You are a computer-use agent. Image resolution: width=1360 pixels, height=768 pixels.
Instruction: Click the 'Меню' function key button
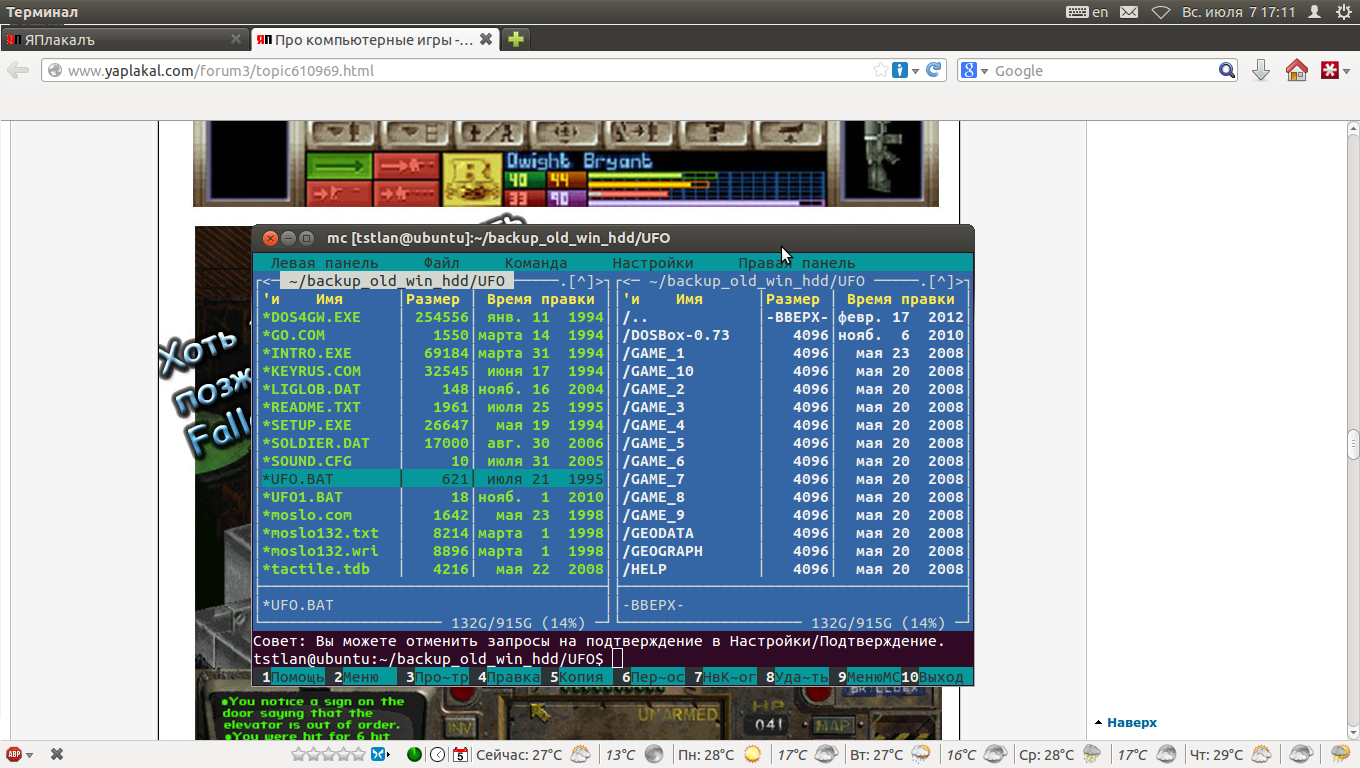(x=360, y=677)
